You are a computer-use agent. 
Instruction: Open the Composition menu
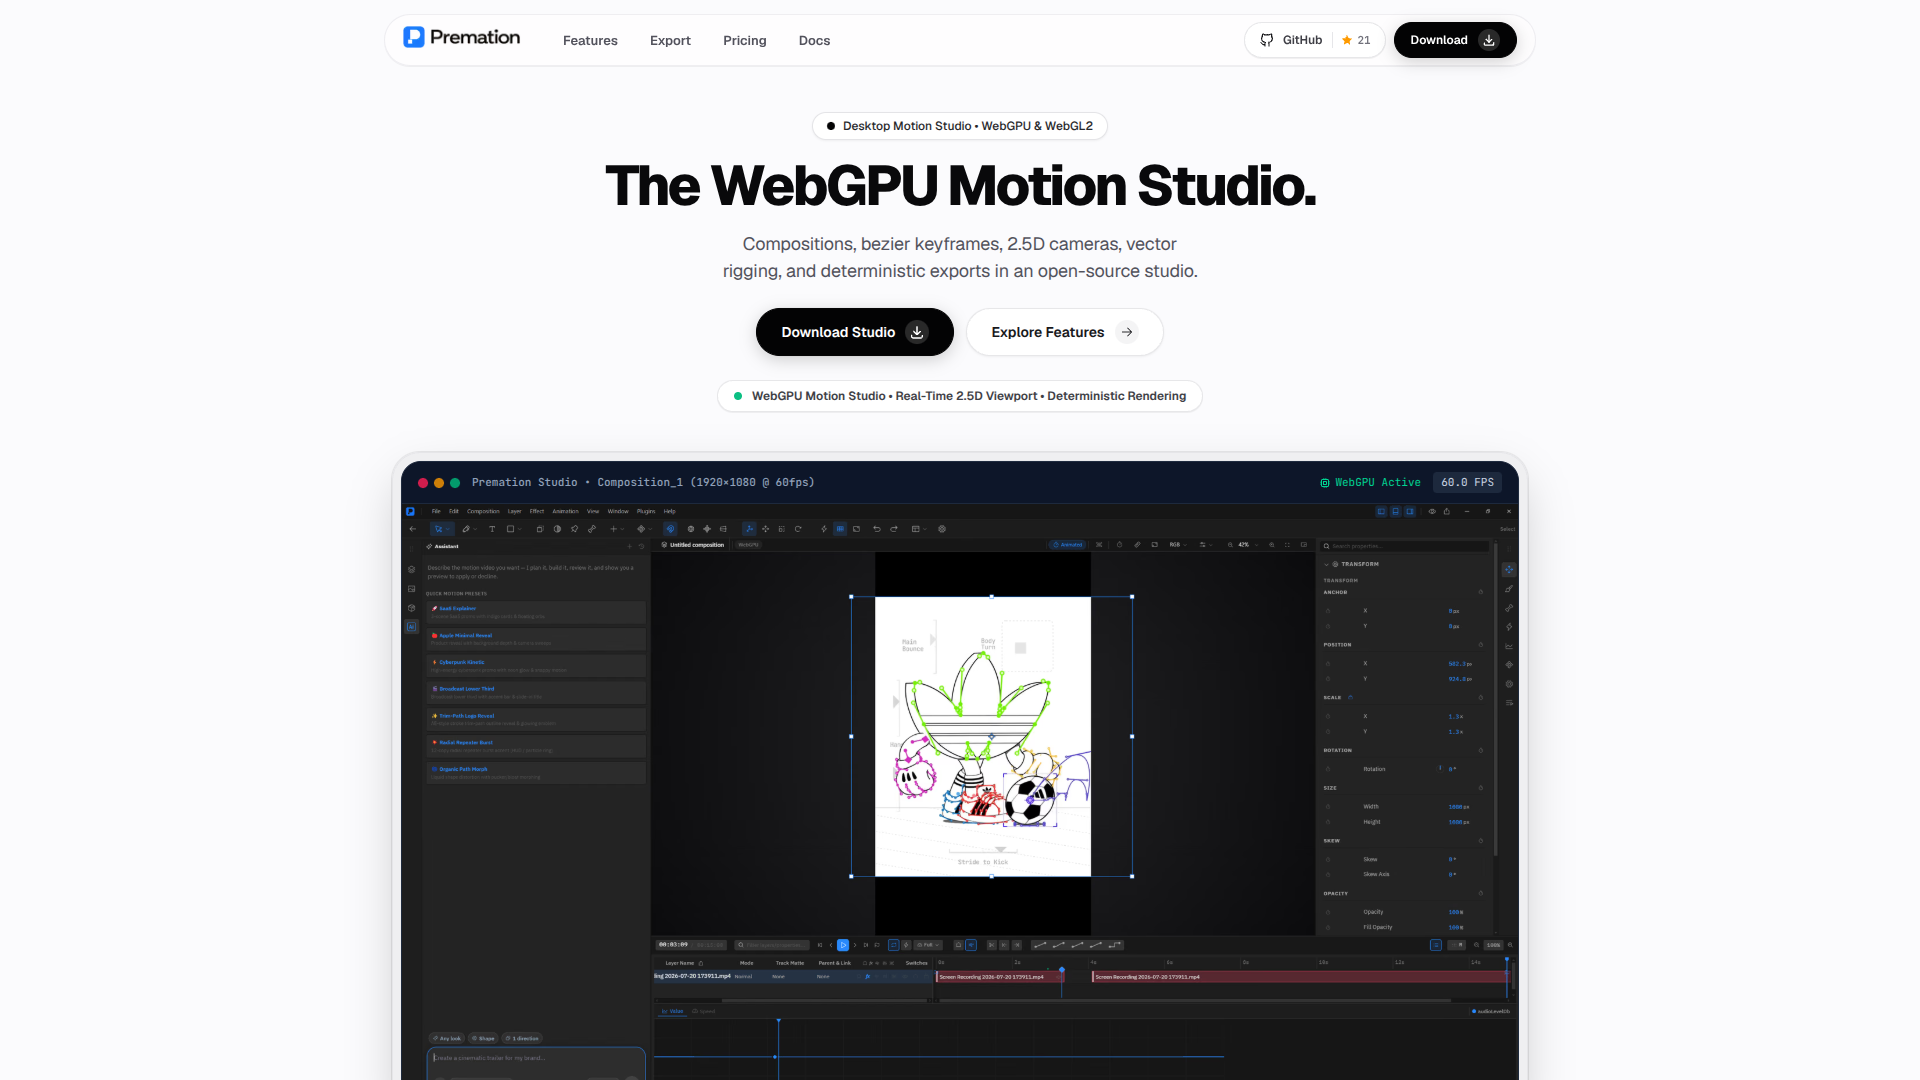tap(483, 511)
